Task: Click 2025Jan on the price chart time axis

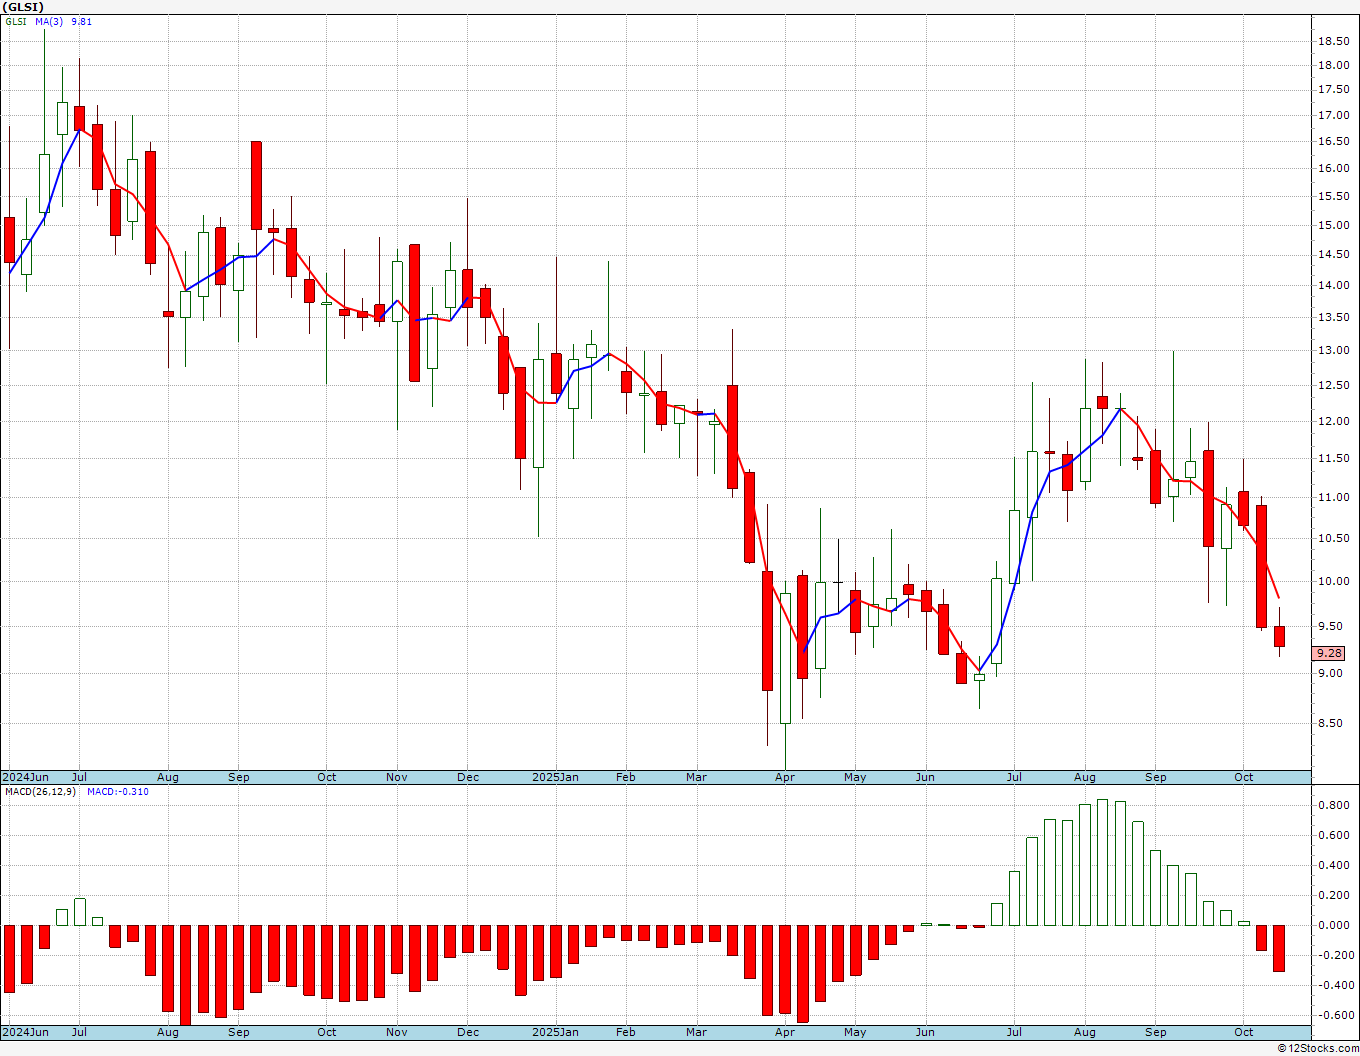Action: coord(555,777)
